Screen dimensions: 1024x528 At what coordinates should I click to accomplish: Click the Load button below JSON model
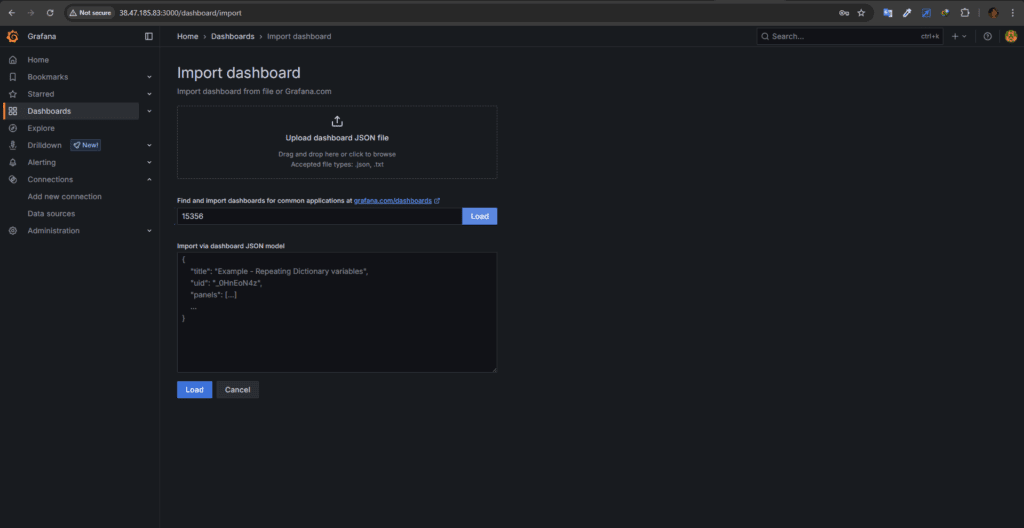point(195,389)
